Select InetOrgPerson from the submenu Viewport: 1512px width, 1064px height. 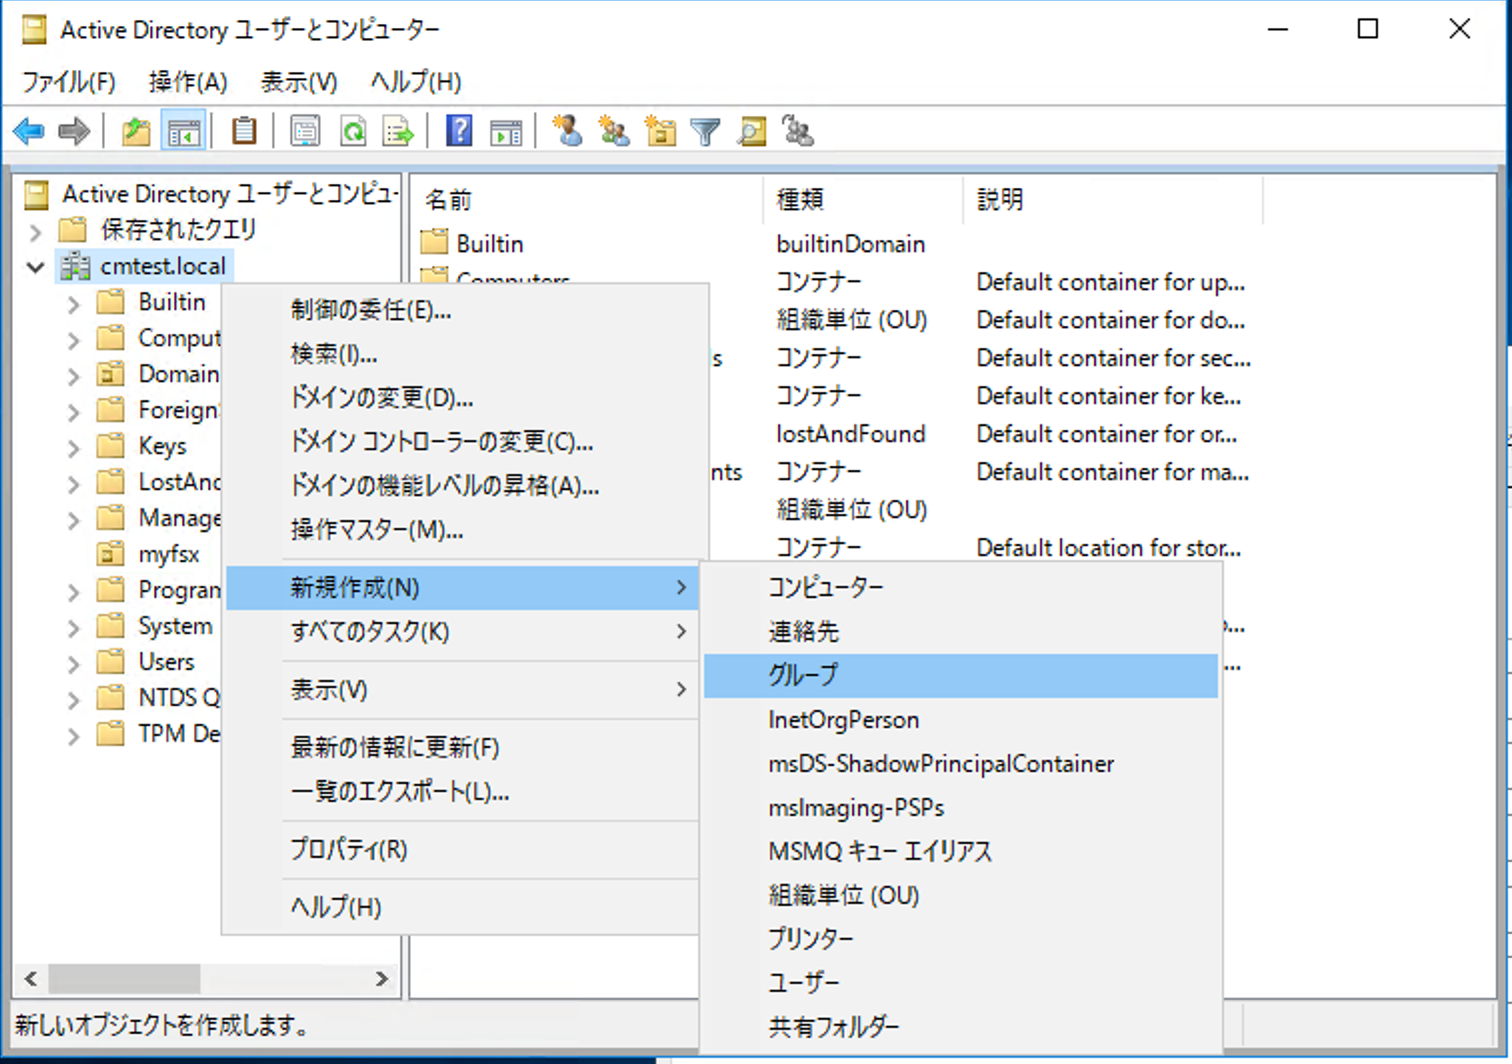[961, 719]
